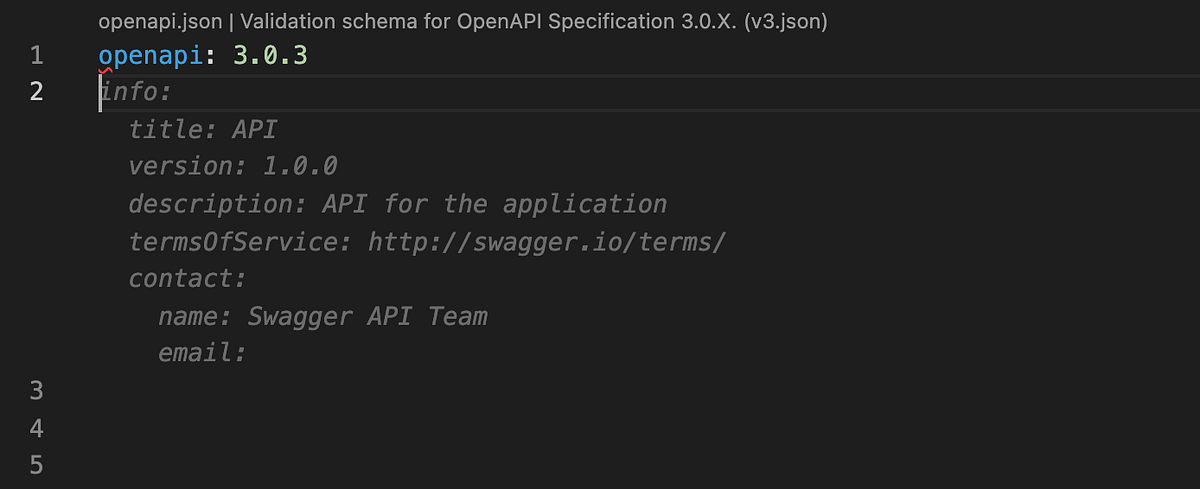Click line number 1 in the gutter
This screenshot has height=489, width=1200.
[x=36, y=56]
